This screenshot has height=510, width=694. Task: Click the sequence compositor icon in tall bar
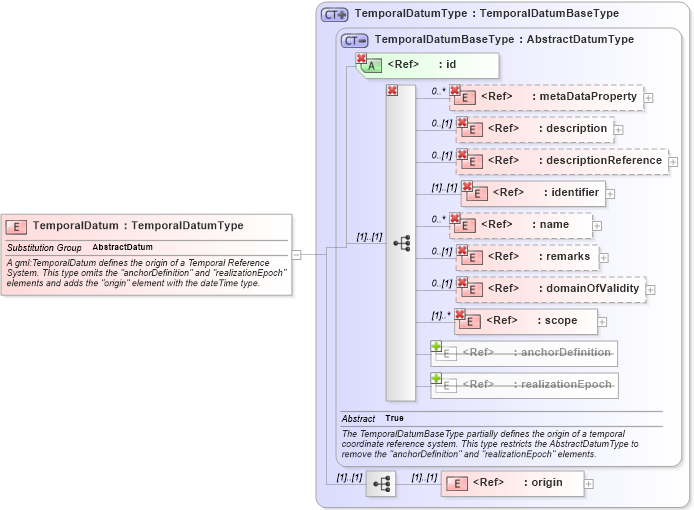pos(402,243)
